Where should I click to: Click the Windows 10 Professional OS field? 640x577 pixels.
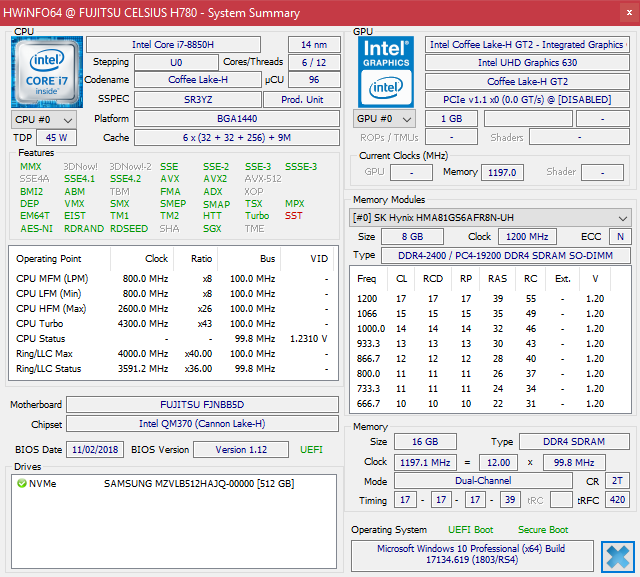[470, 555]
